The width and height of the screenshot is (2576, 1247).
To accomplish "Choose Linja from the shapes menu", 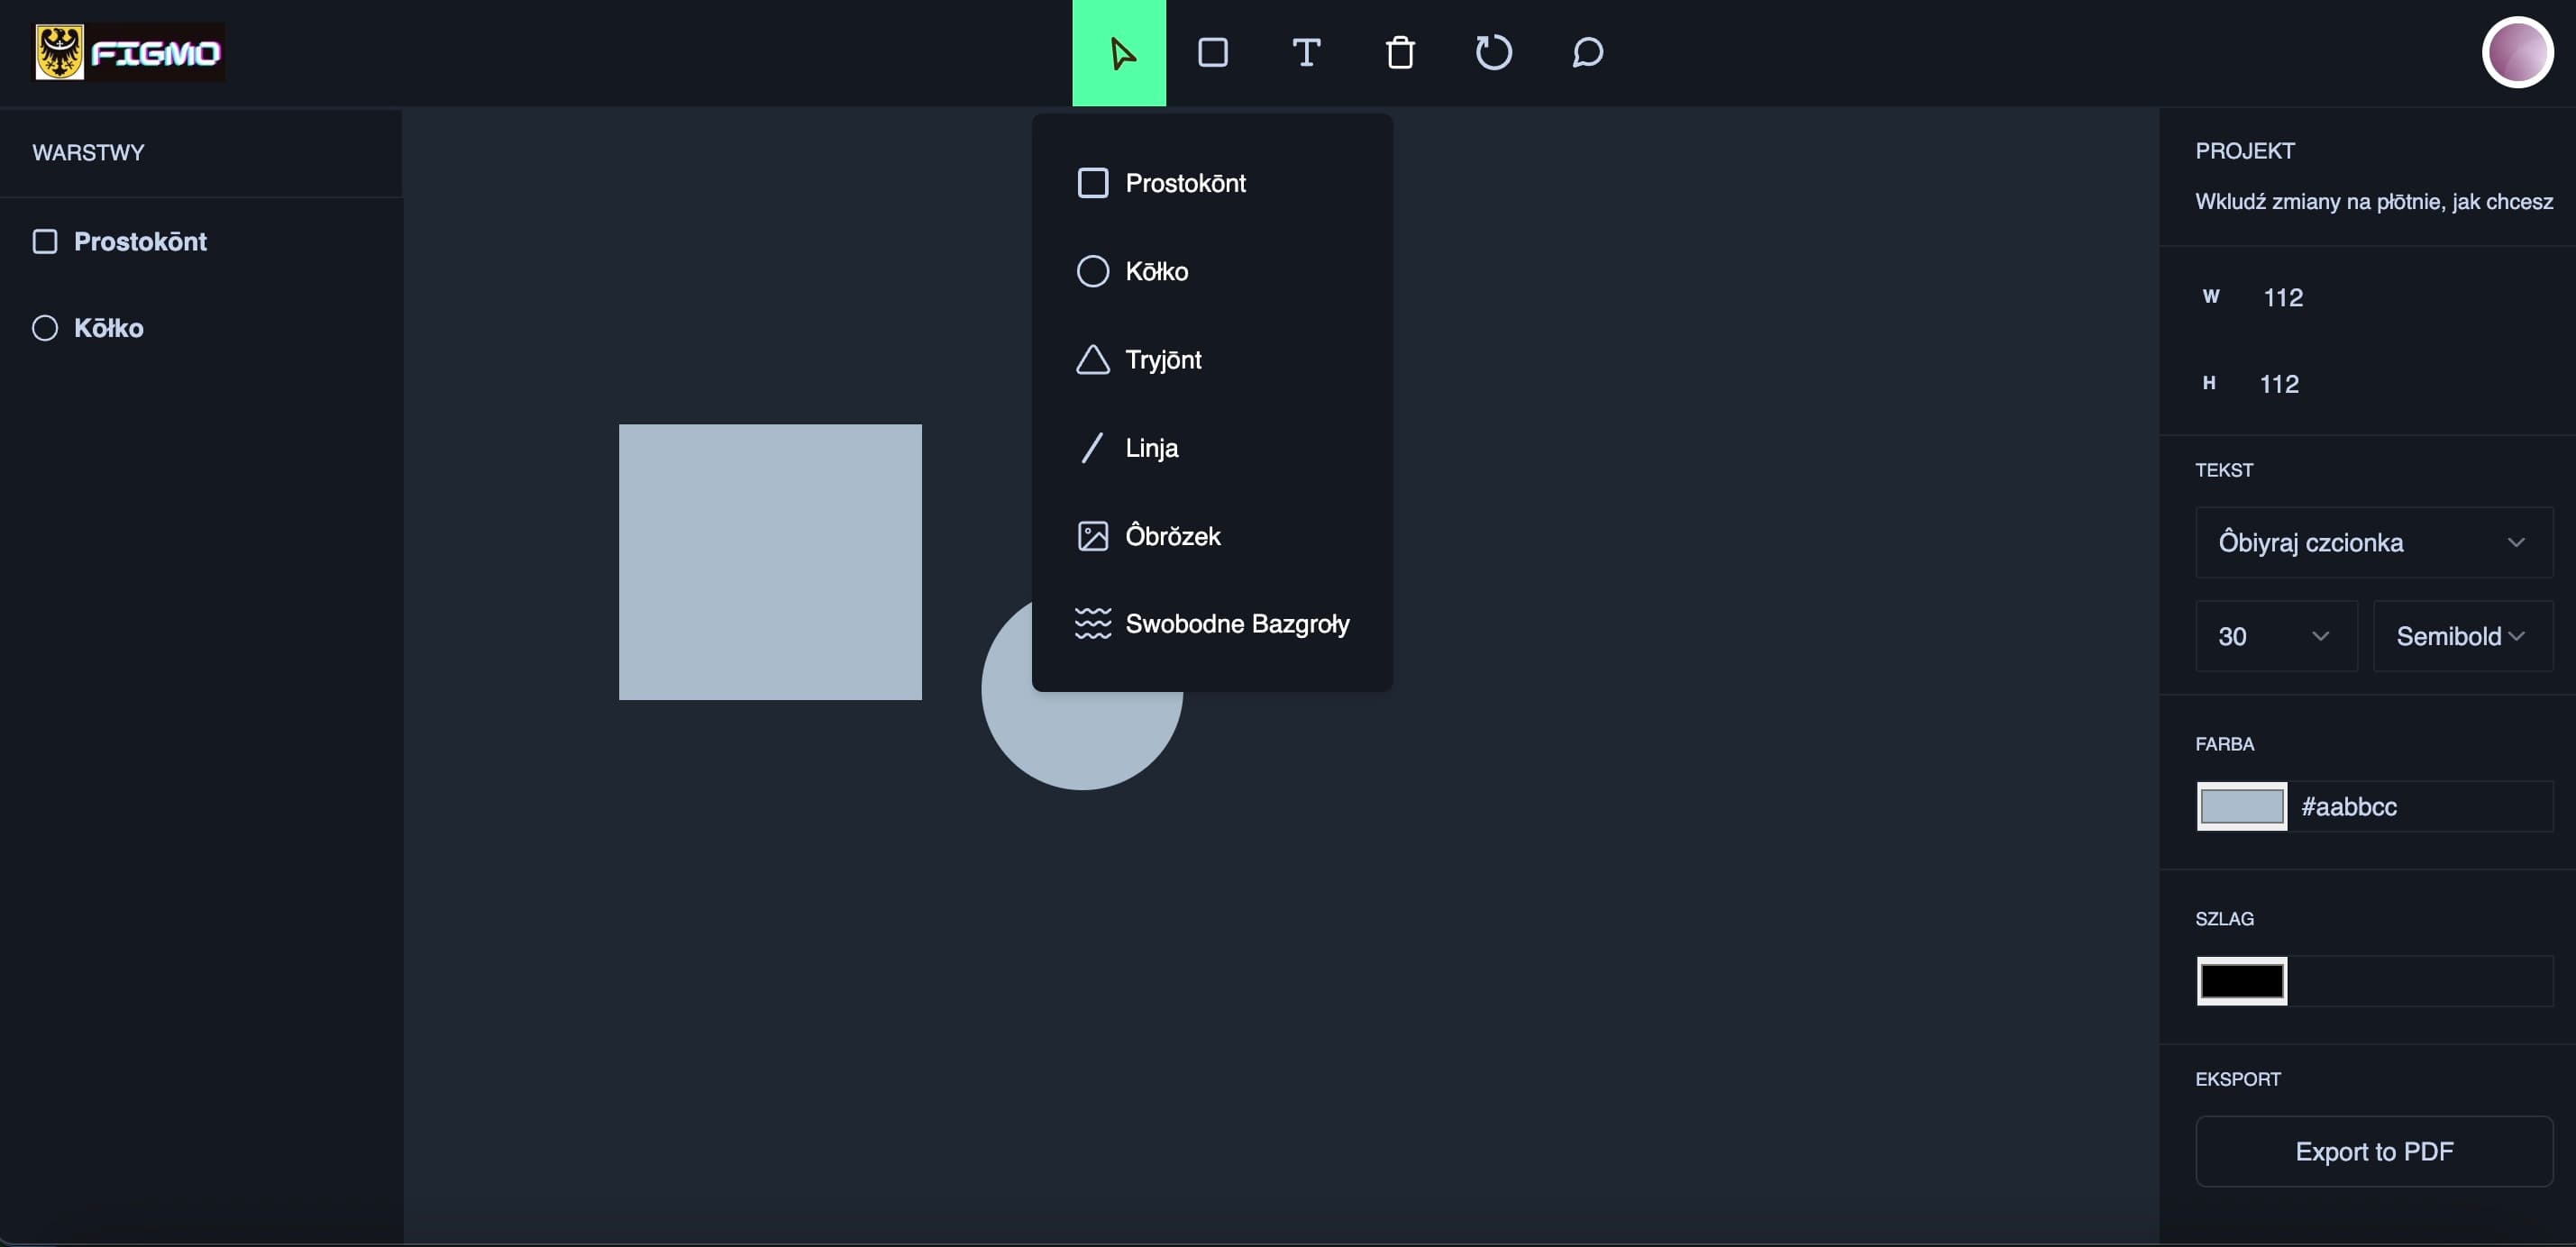I will coord(1150,448).
